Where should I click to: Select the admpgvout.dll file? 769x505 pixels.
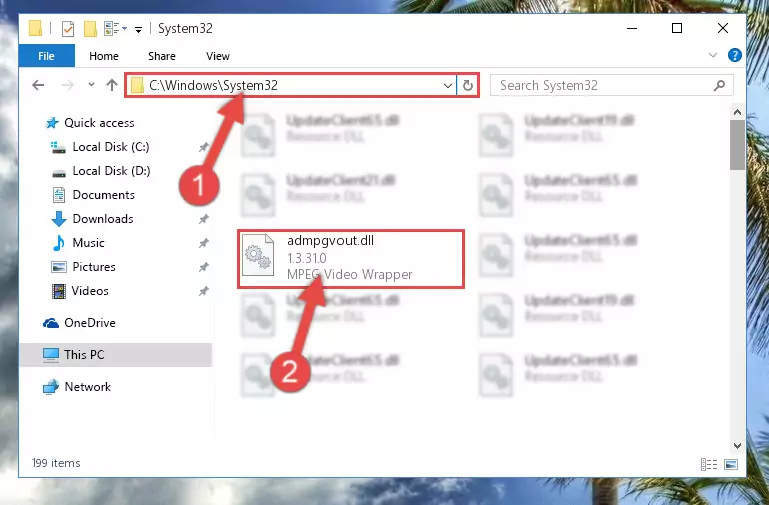tap(351, 258)
